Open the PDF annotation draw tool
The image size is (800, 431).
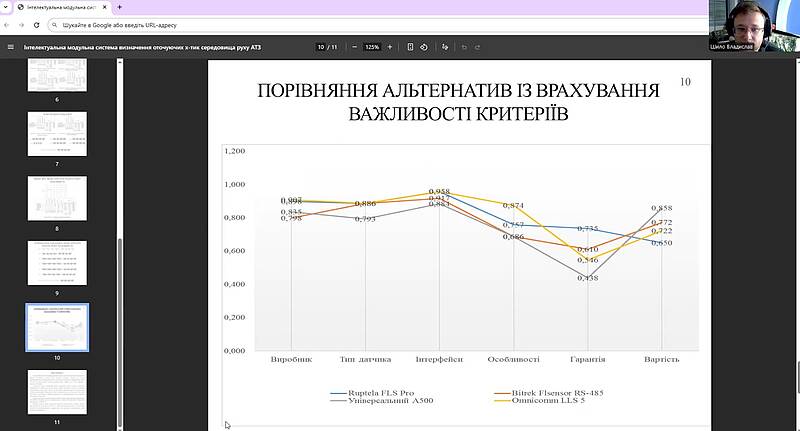pyautogui.click(x=445, y=47)
